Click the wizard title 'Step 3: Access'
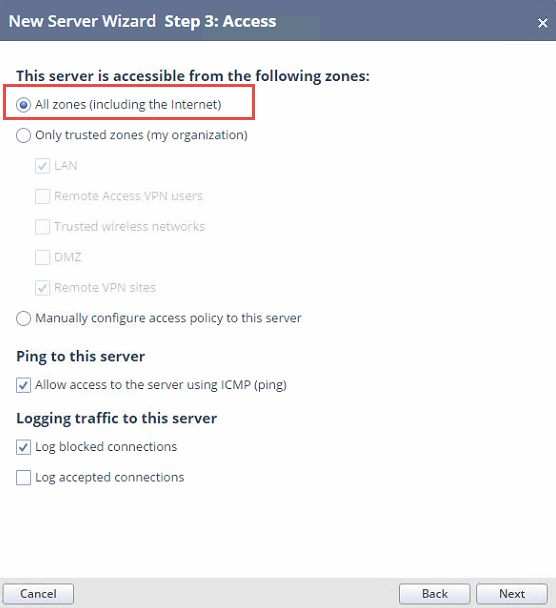The width and height of the screenshot is (556, 608). pyautogui.click(x=220, y=21)
